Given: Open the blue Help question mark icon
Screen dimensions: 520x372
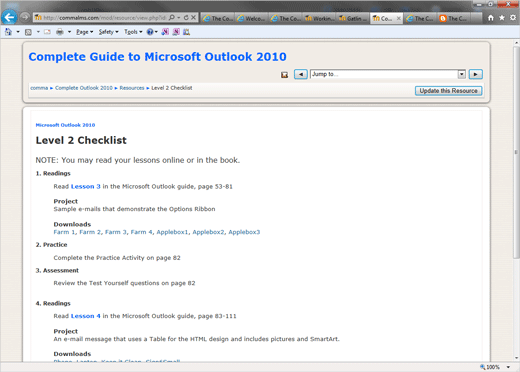Looking at the screenshot, I should pos(150,32).
